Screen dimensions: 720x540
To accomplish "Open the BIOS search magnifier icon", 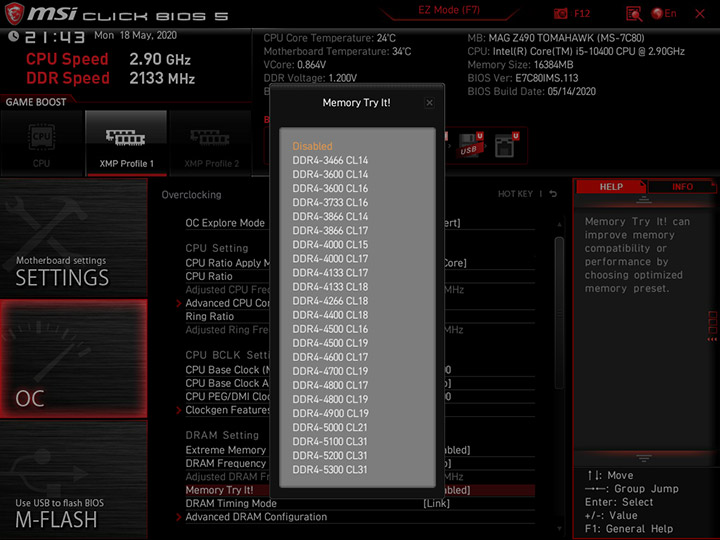I will 634,14.
